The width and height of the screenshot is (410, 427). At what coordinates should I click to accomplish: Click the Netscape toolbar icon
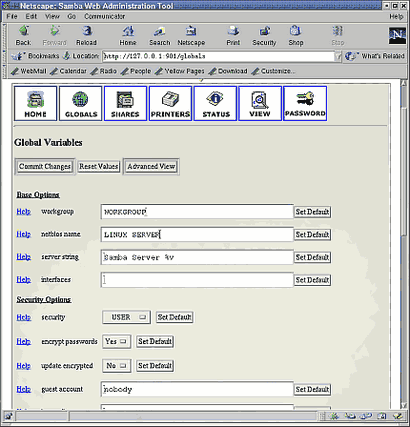[x=191, y=36]
